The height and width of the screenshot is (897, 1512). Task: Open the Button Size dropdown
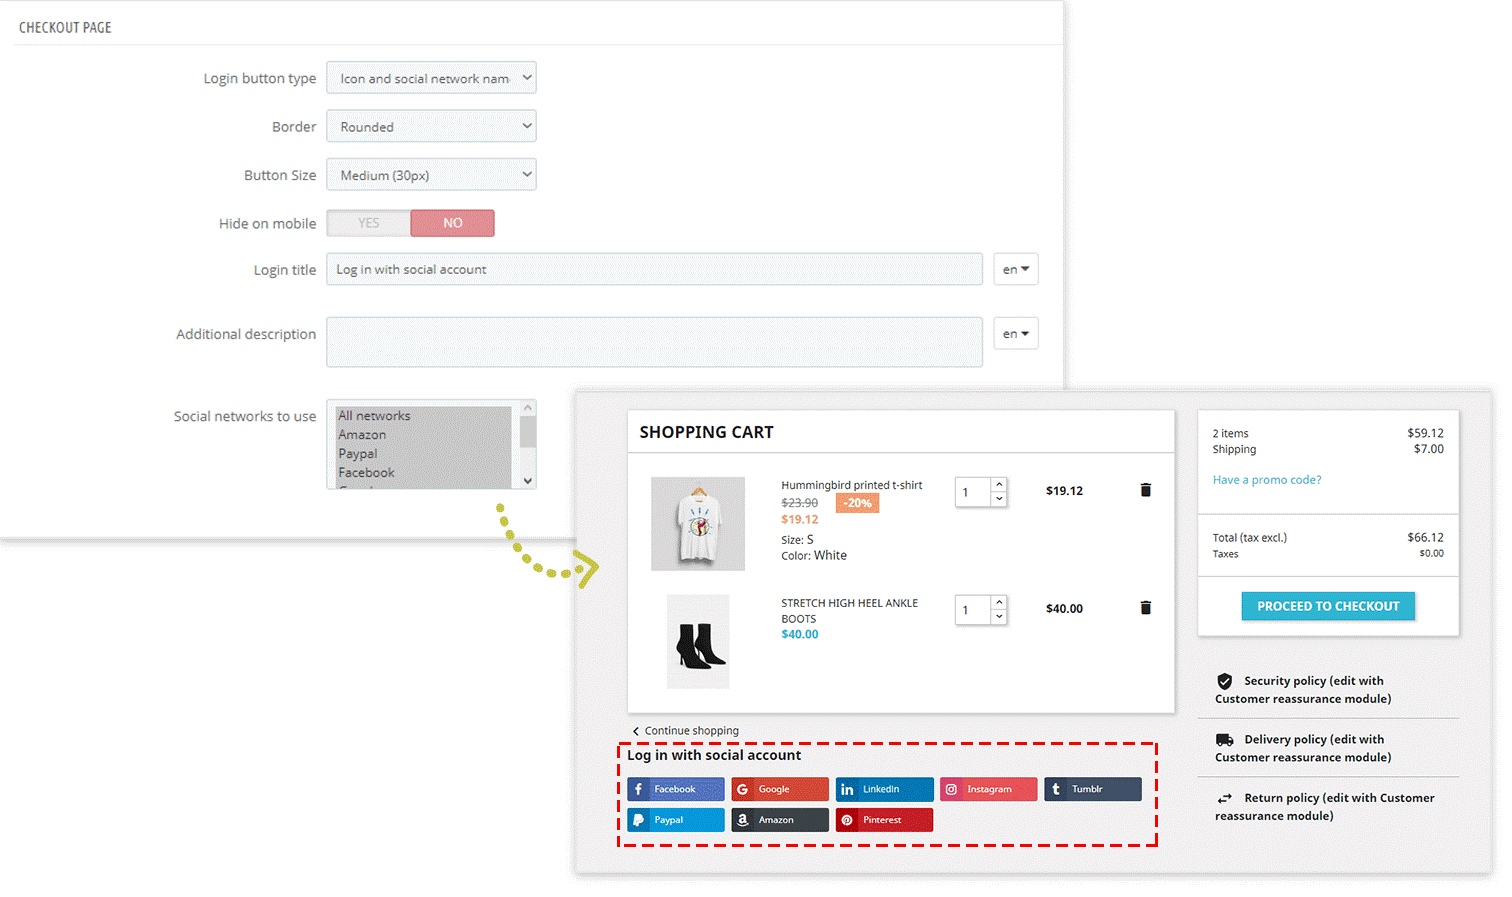(x=431, y=175)
